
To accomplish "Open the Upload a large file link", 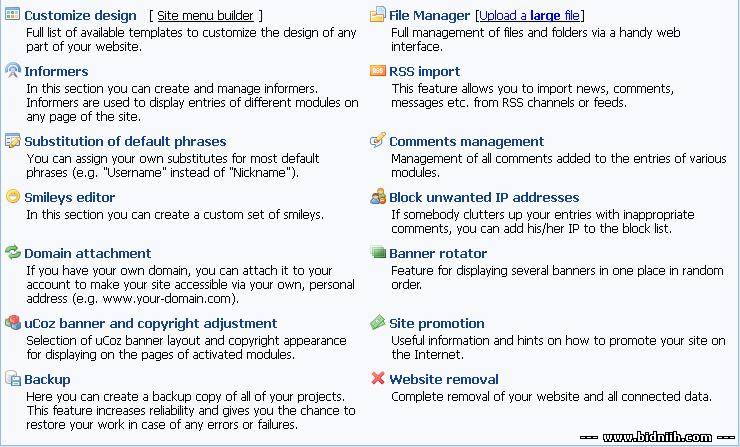I will point(530,16).
